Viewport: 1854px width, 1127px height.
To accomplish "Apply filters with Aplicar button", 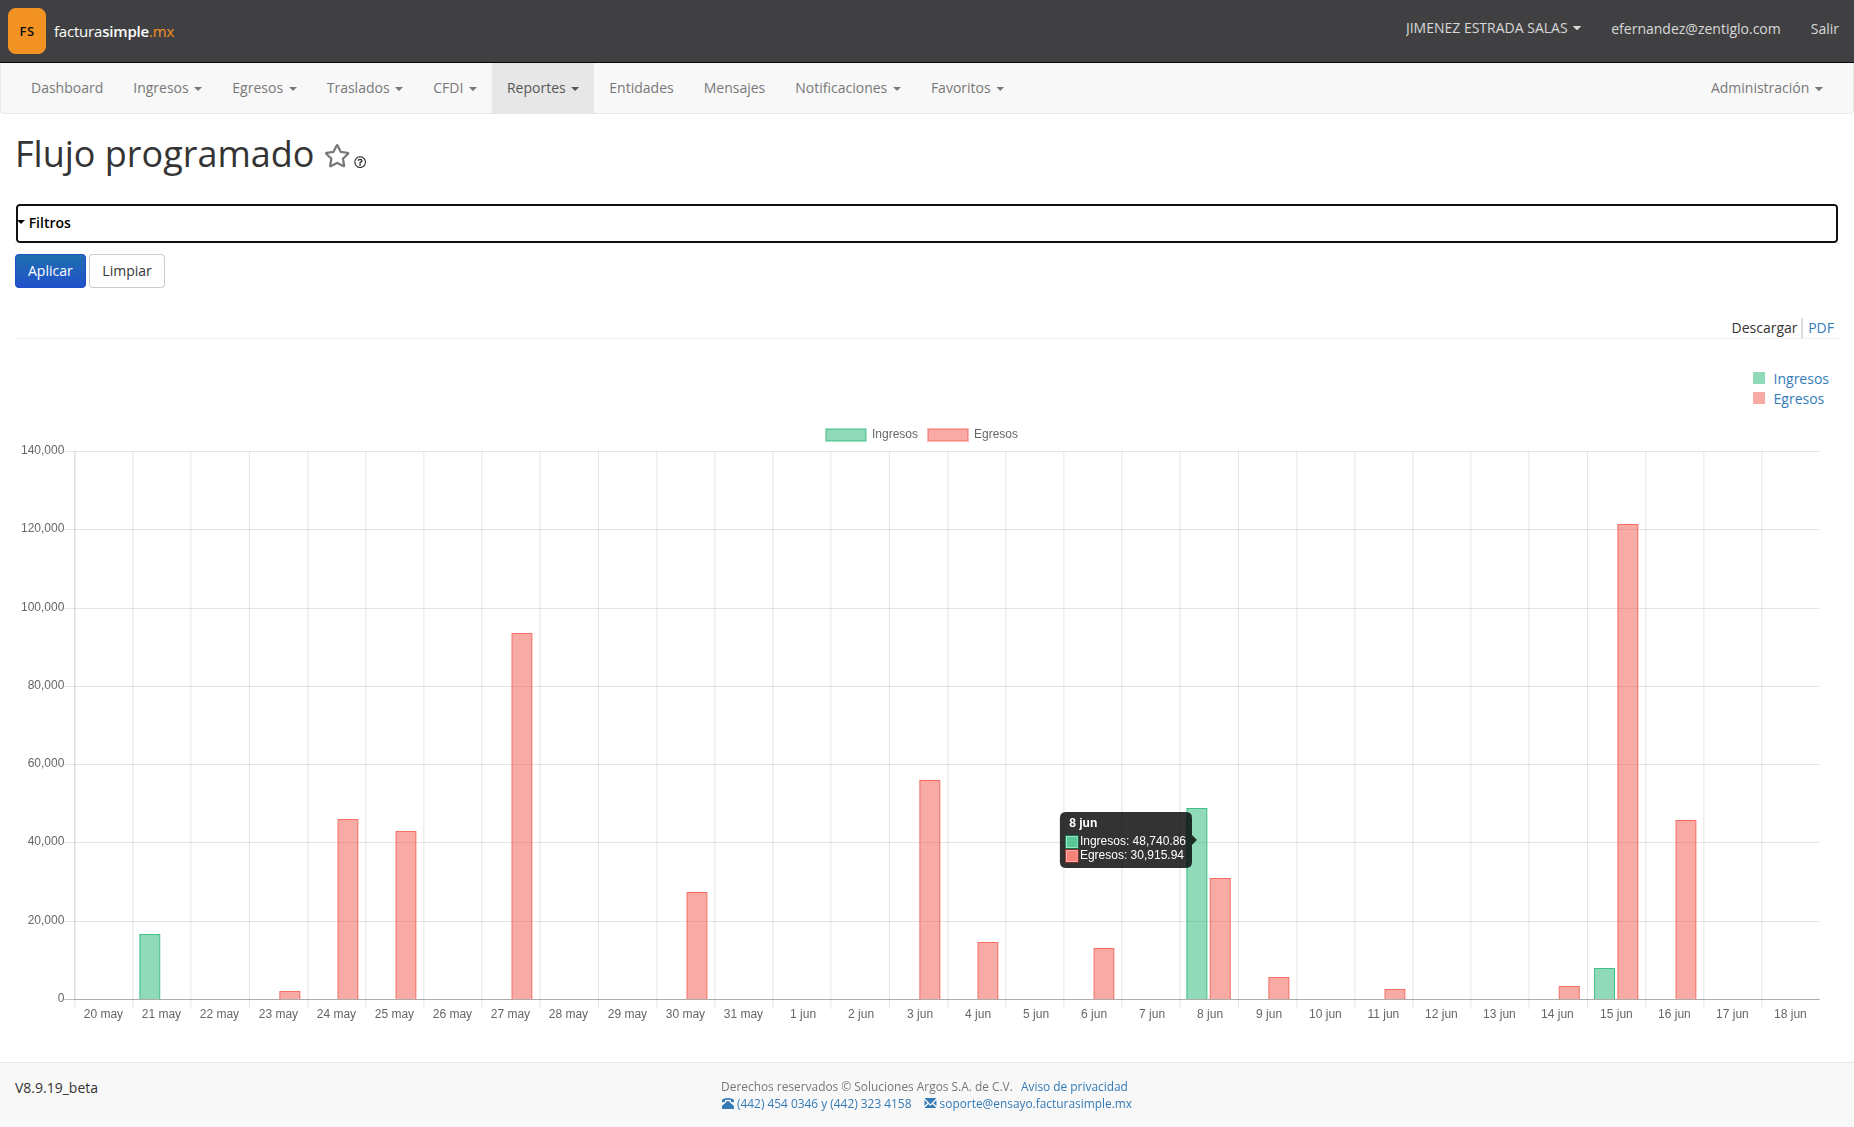I will click(50, 271).
